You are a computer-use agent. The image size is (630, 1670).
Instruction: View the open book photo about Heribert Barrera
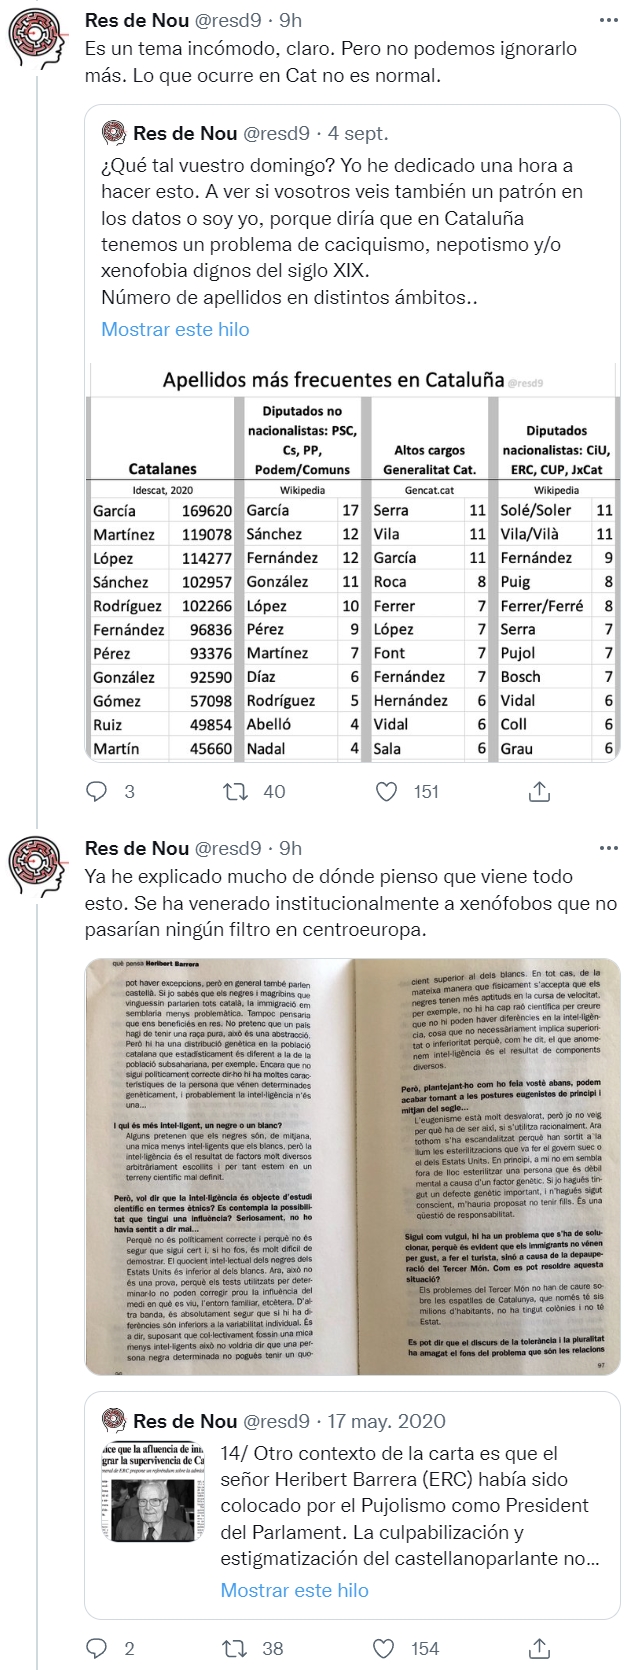355,1168
